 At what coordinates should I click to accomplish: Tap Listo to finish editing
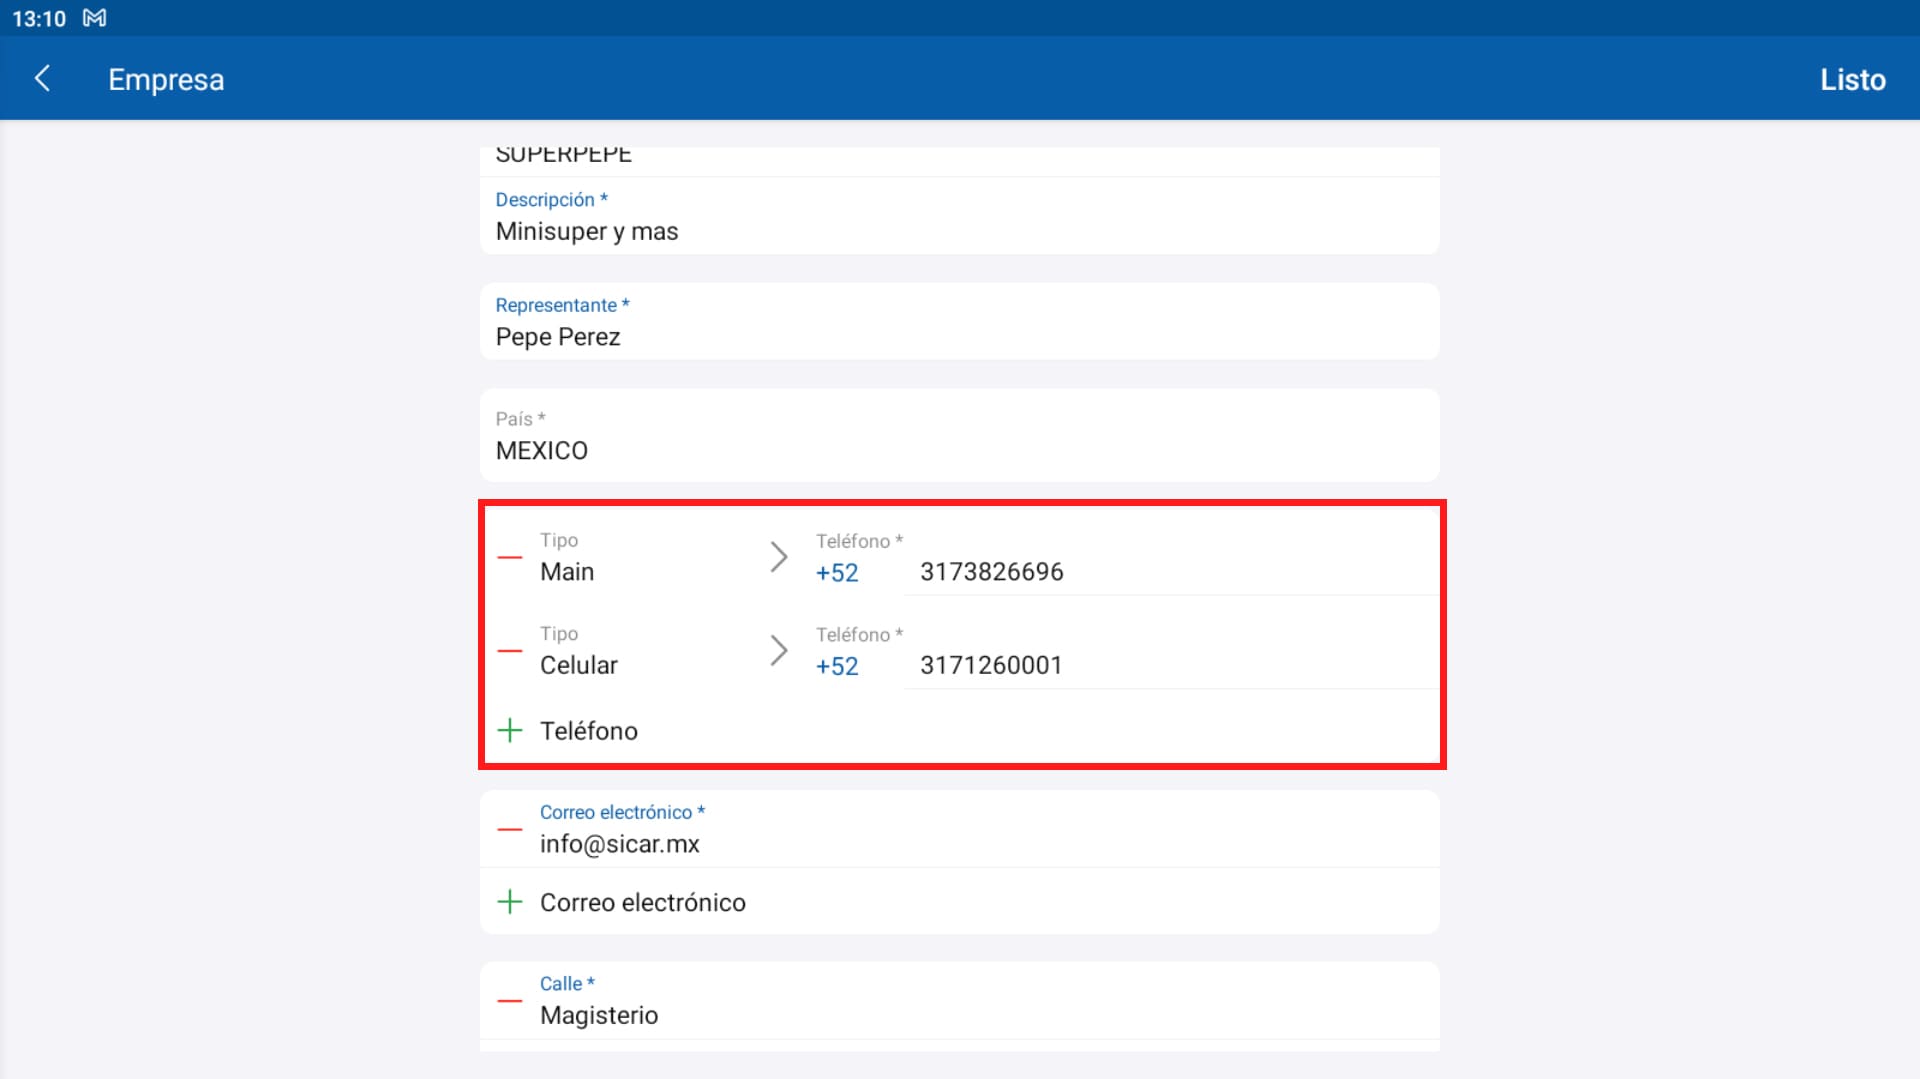(x=1852, y=79)
